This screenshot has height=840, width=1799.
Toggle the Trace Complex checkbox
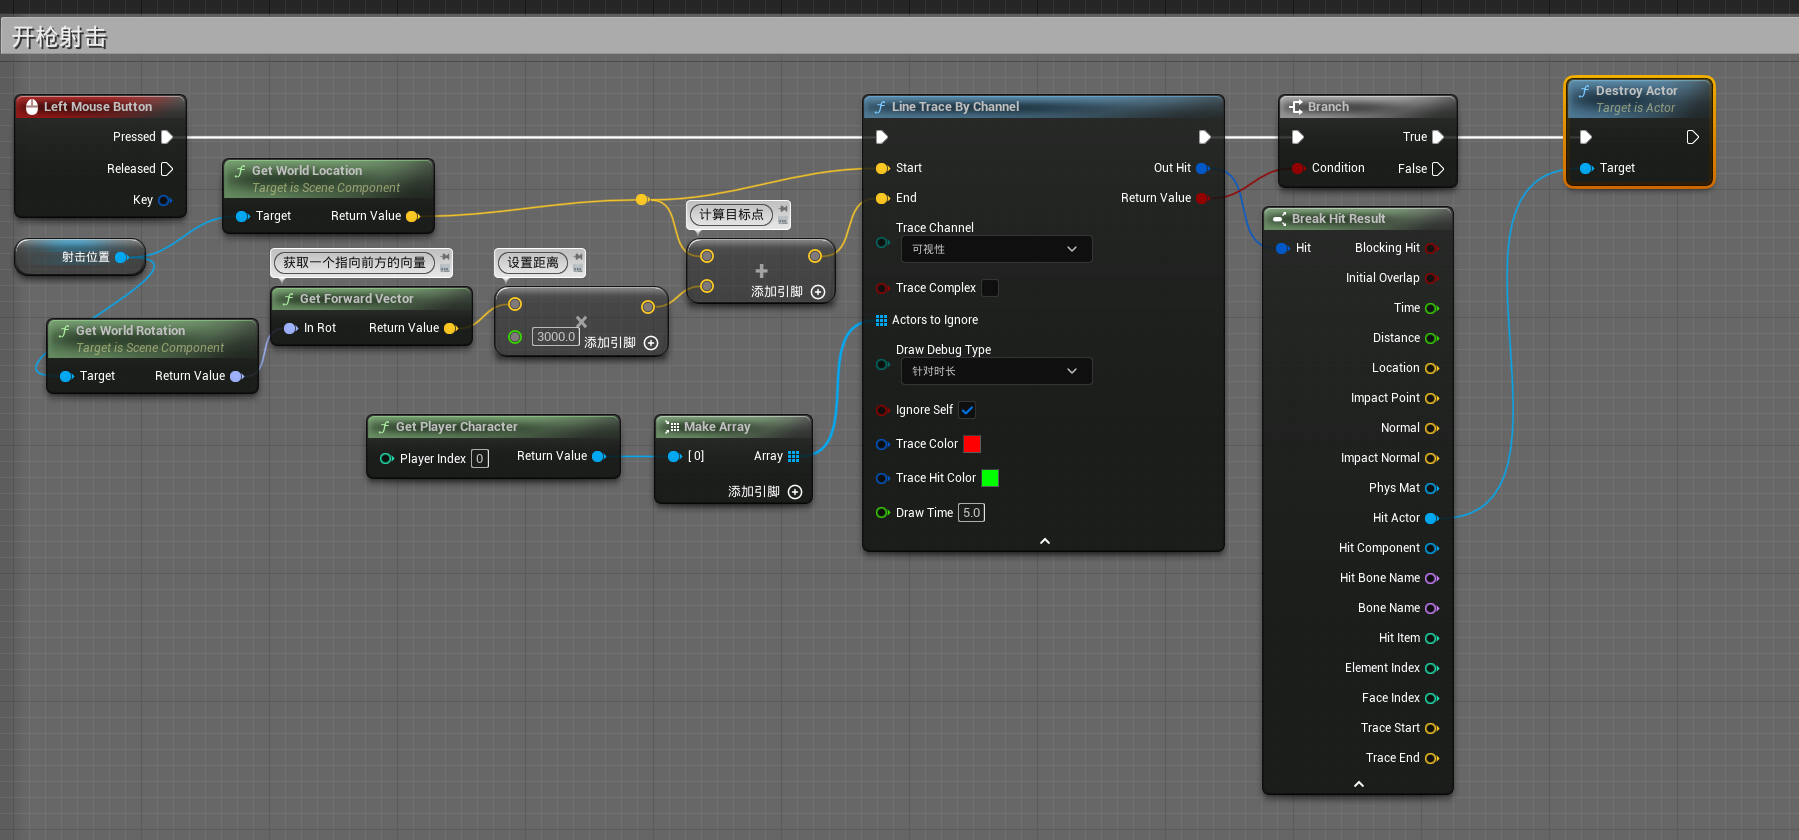tap(990, 288)
